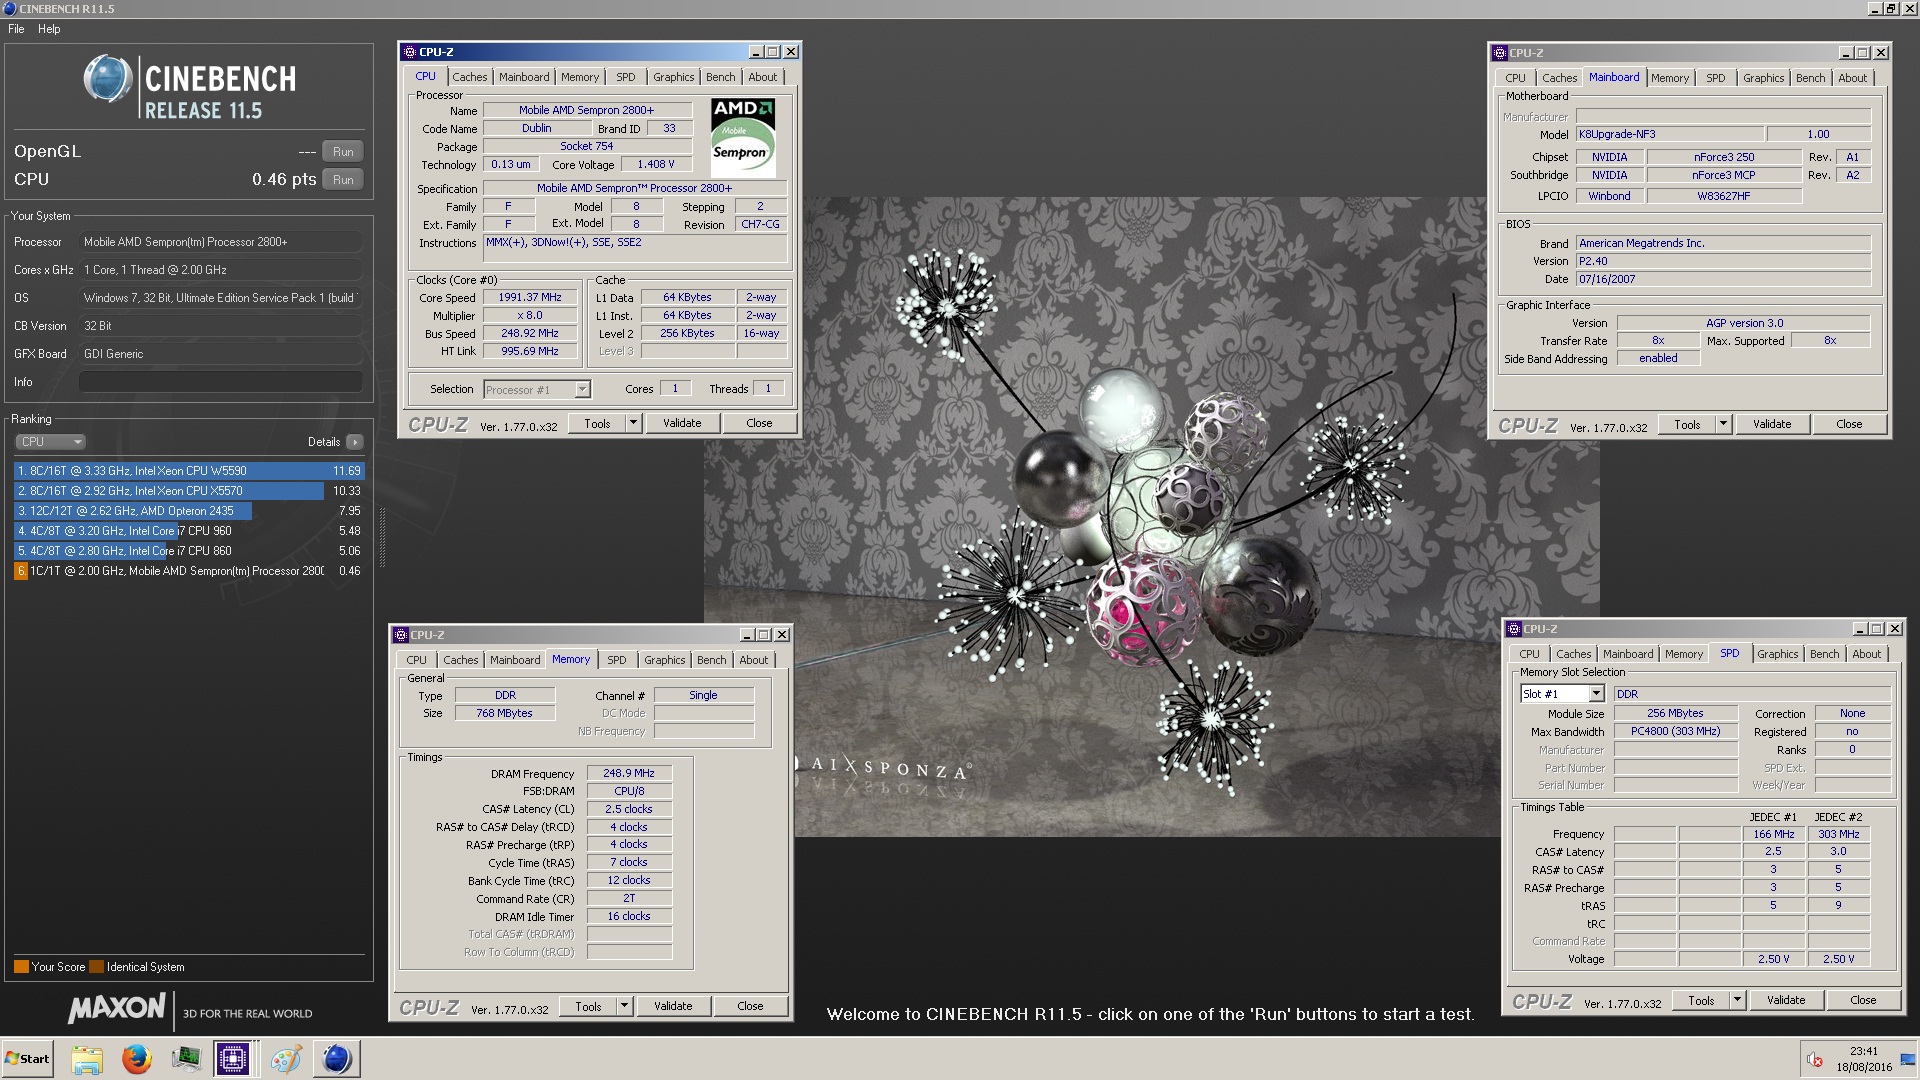Select ranking row Mobile AMD Sempron 2800+
1920x1080 pixels.
[x=189, y=571]
